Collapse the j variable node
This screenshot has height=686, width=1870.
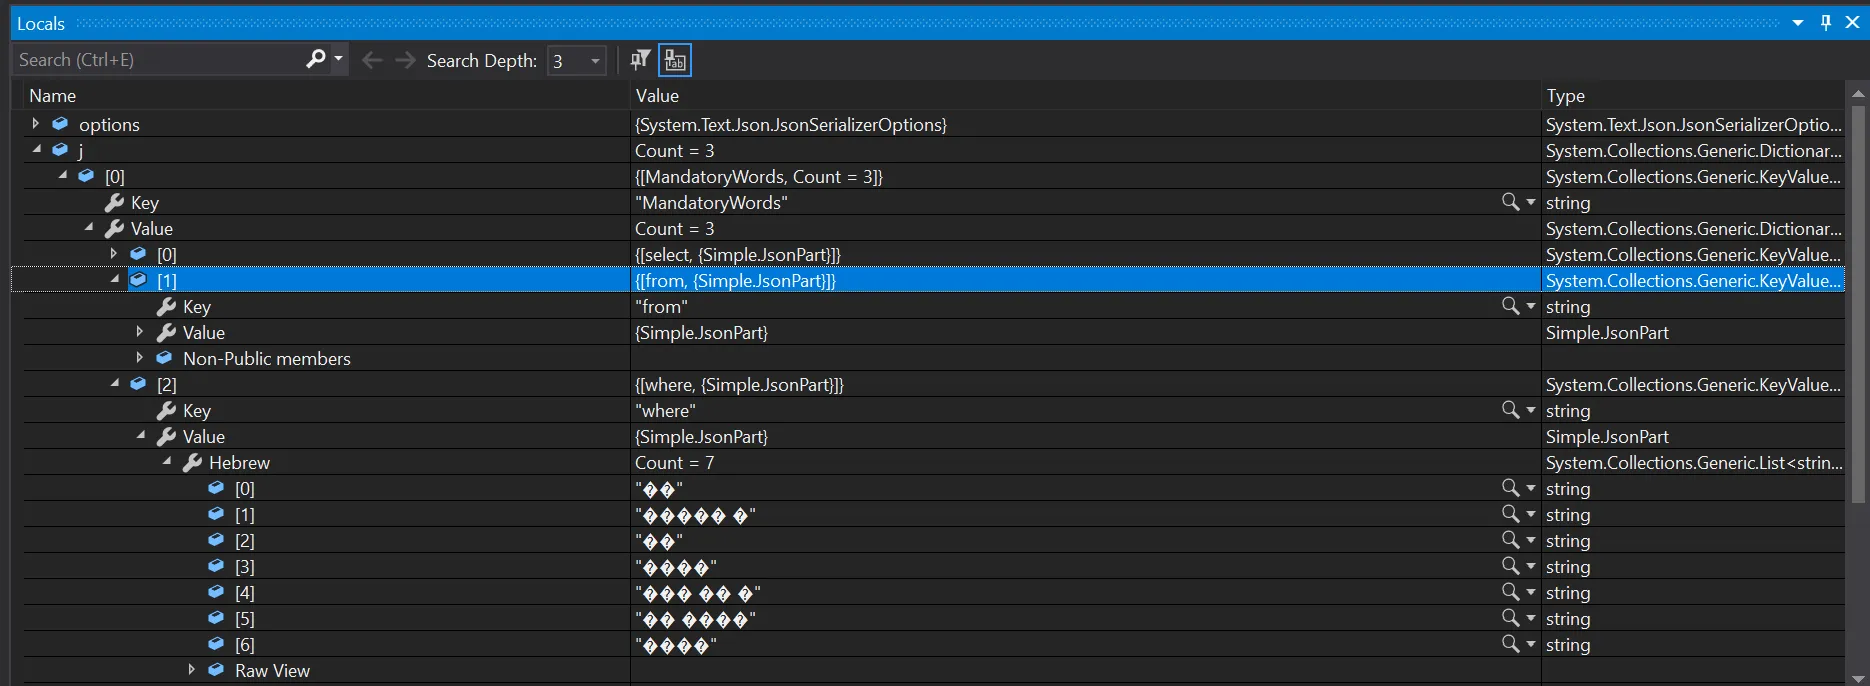click(x=37, y=149)
